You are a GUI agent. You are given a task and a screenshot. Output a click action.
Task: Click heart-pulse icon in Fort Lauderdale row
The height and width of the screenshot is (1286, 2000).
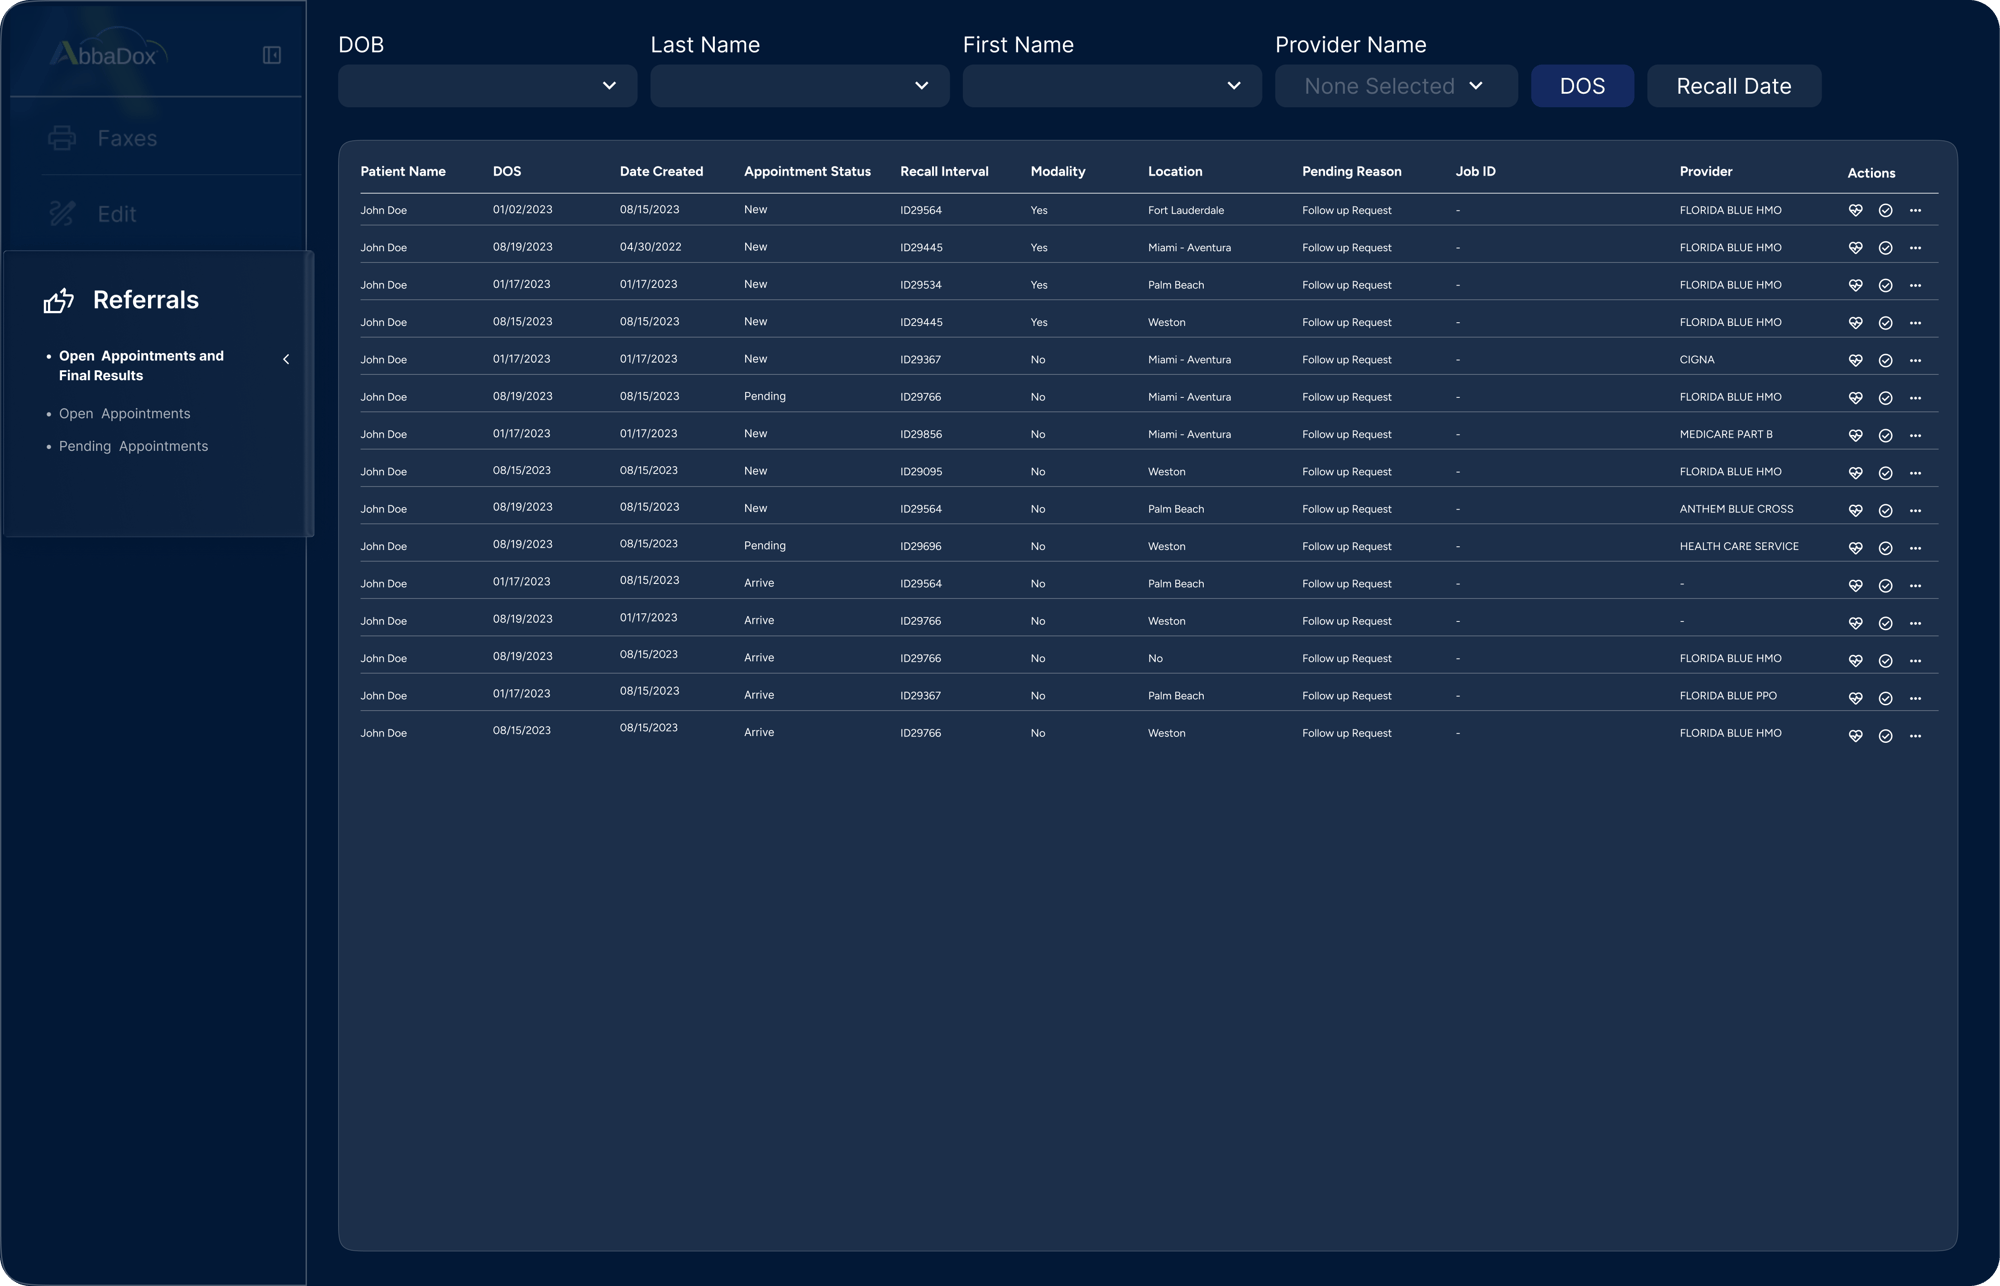1855,210
